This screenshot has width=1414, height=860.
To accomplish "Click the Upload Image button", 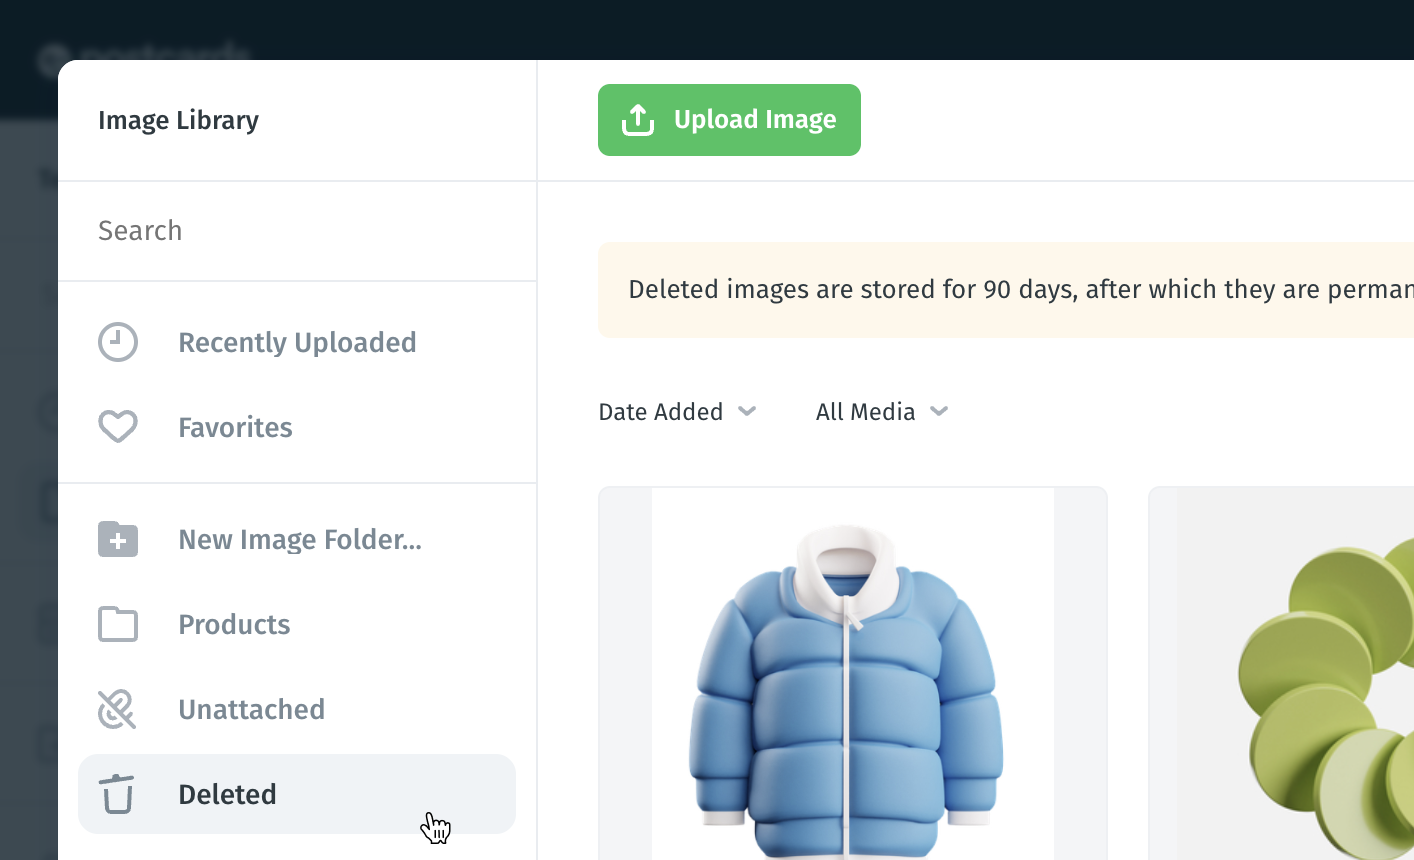I will pyautogui.click(x=729, y=120).
